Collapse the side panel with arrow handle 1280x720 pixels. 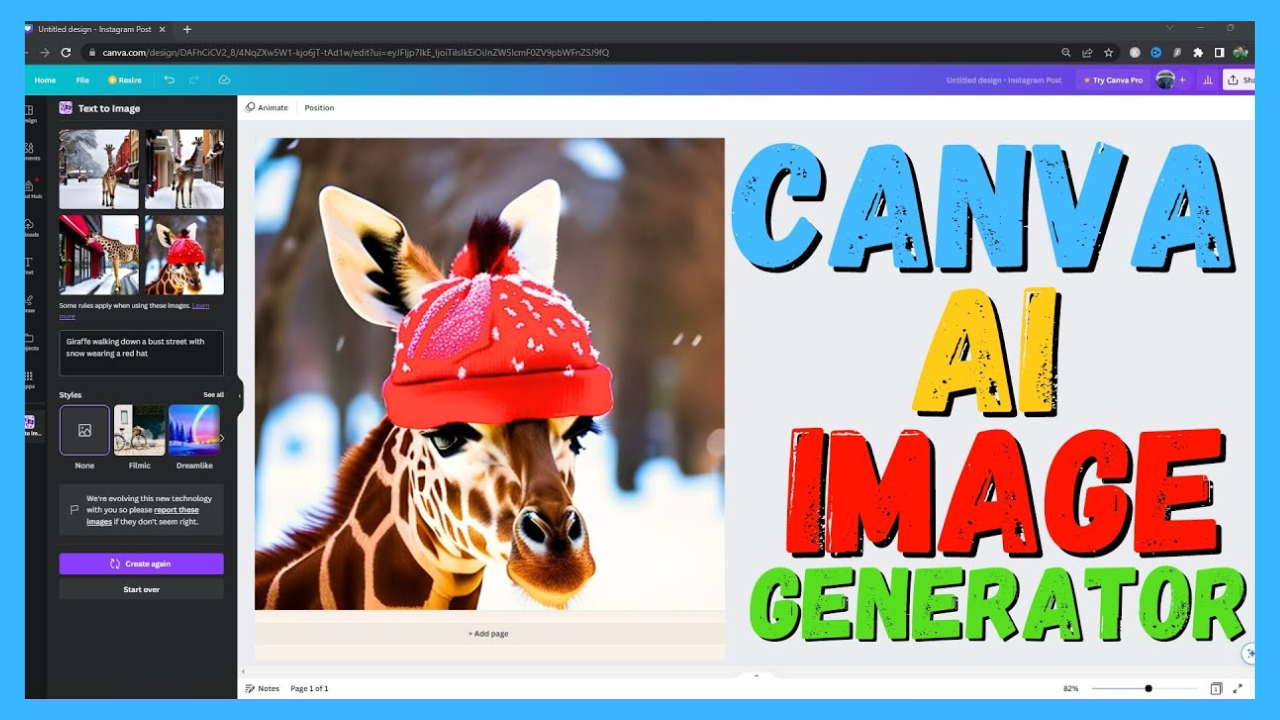pyautogui.click(x=240, y=396)
